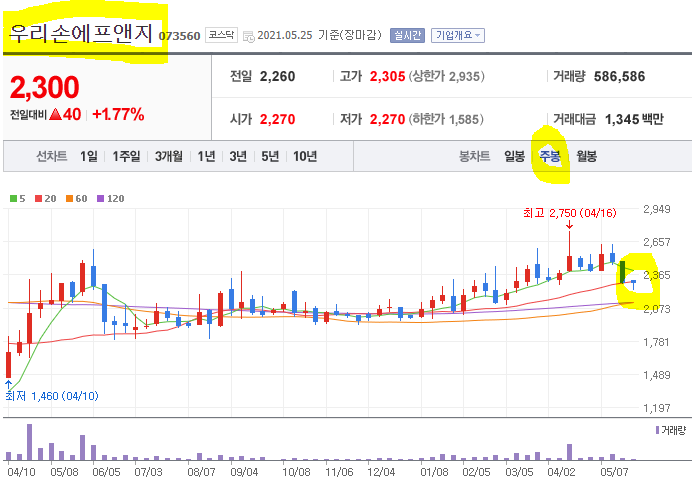The width and height of the screenshot is (692, 485).
Task: Select the 10년 line chart period
Action: (x=305, y=156)
